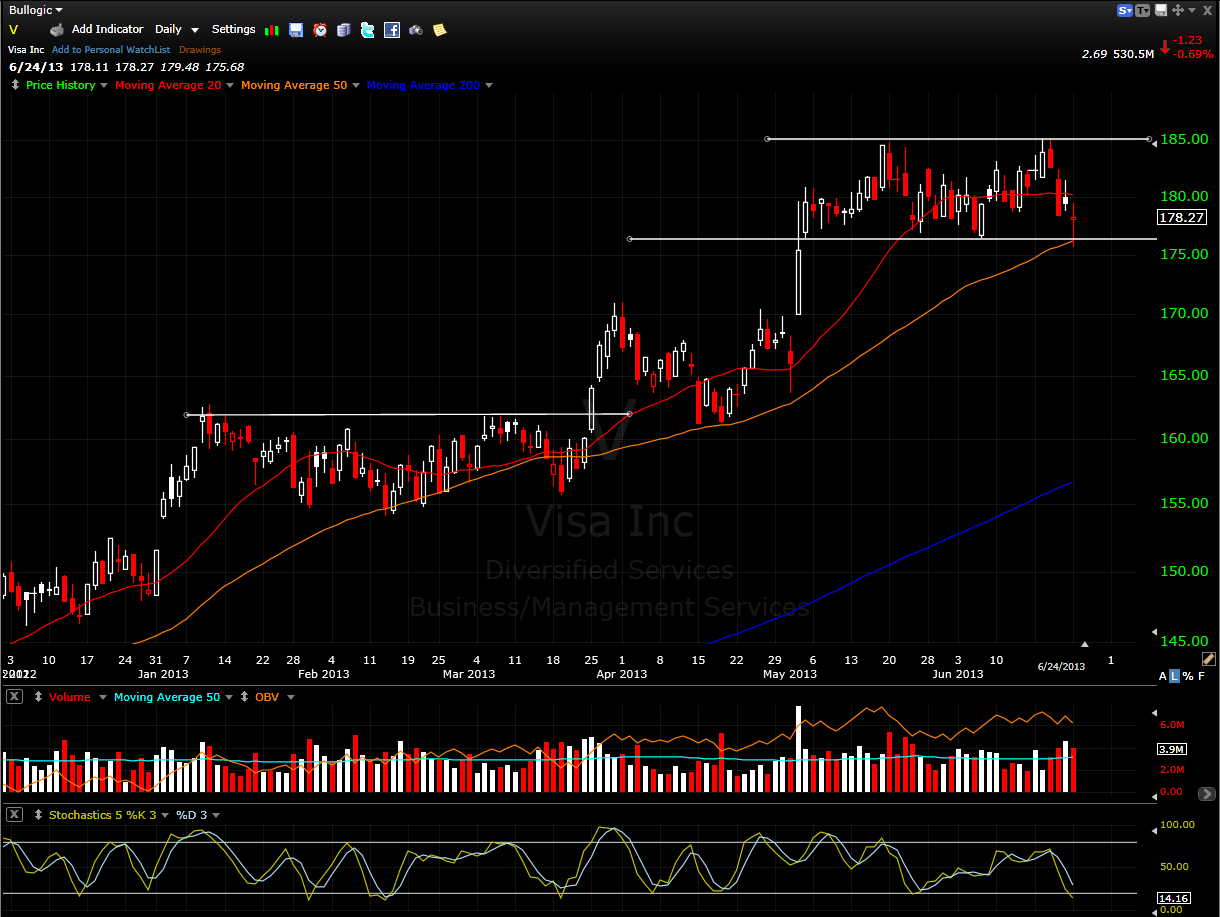
Task: Click the Apr 2013 time axis label
Action: [x=622, y=674]
